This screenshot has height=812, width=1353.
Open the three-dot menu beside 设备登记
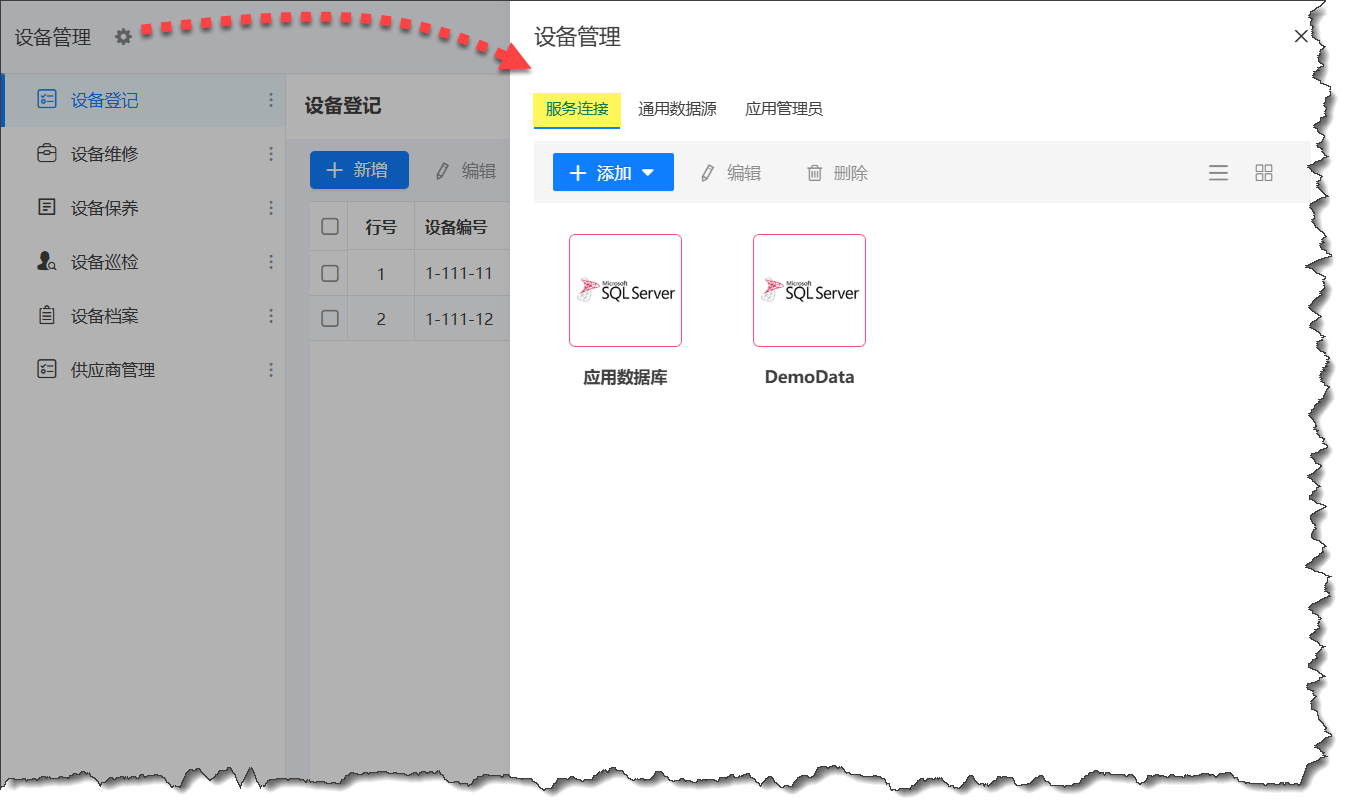[x=270, y=100]
